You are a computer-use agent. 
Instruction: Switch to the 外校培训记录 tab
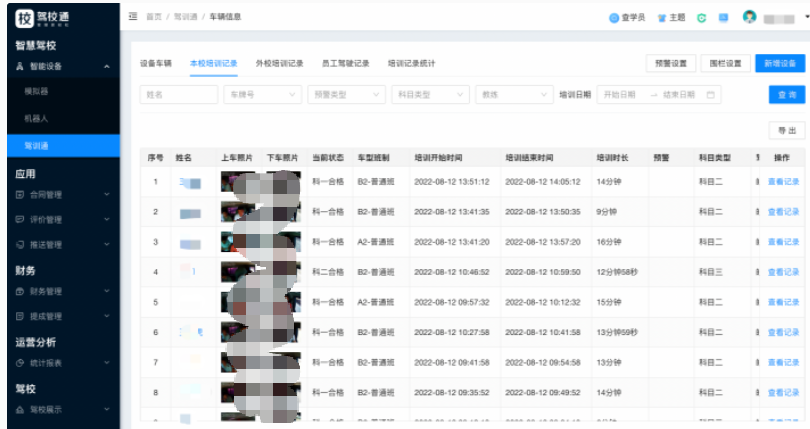(x=279, y=63)
